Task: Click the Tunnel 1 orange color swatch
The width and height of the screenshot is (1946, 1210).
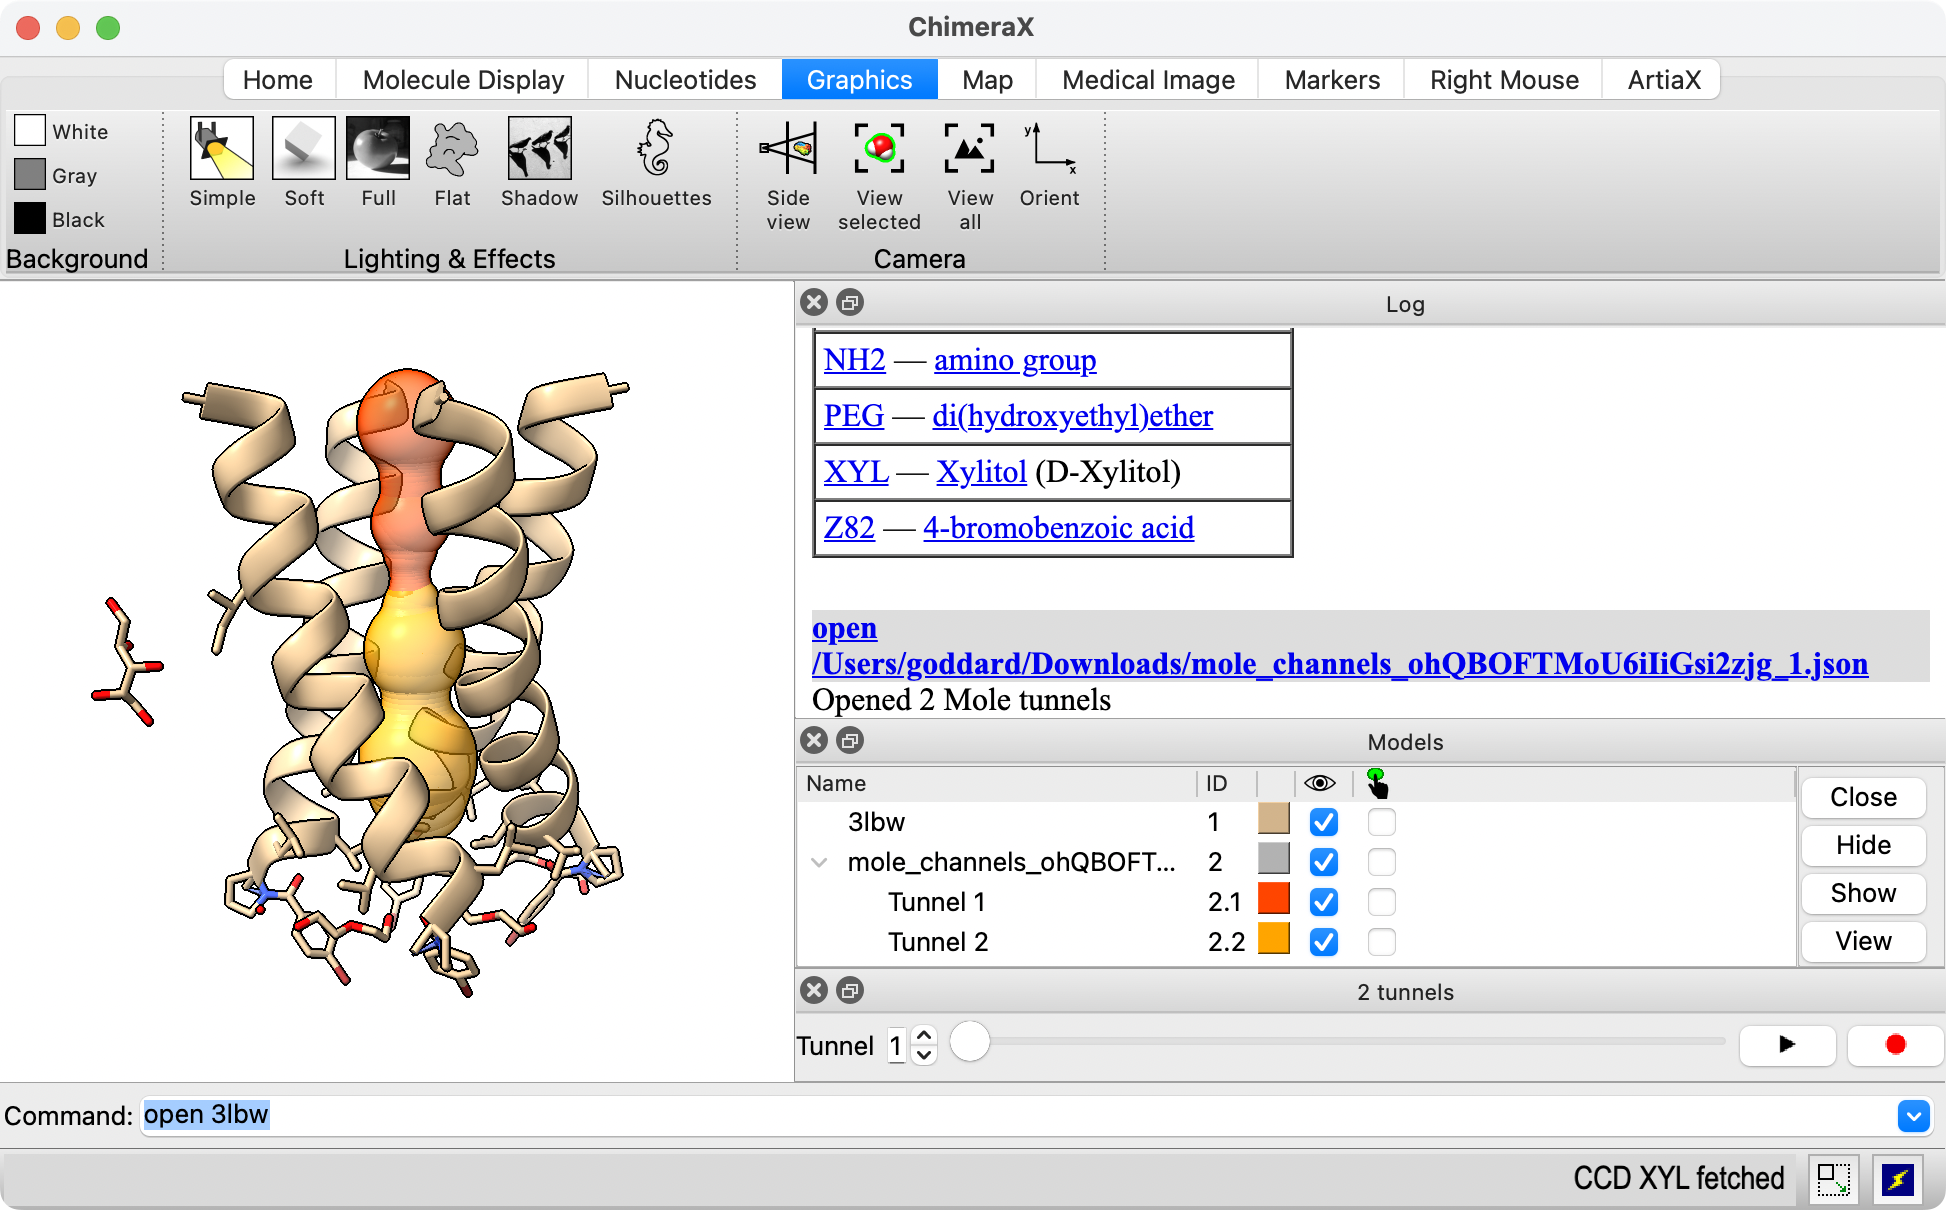Action: pyautogui.click(x=1273, y=899)
